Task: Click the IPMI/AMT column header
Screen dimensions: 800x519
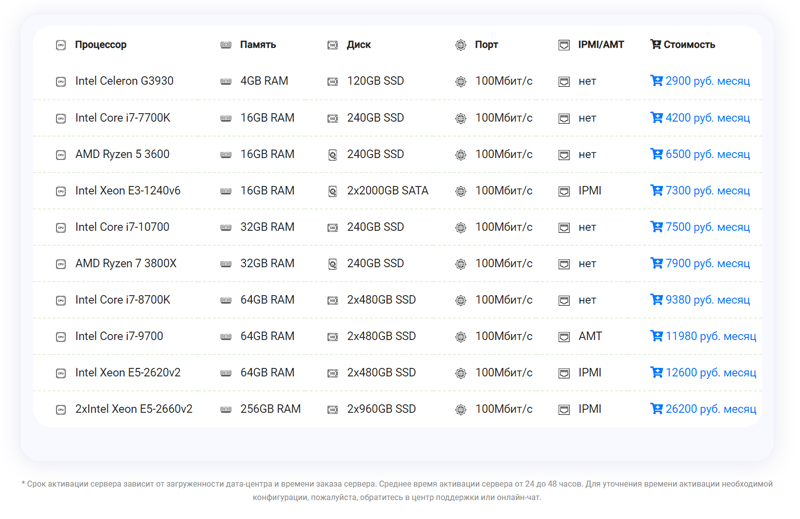Action: pos(601,44)
